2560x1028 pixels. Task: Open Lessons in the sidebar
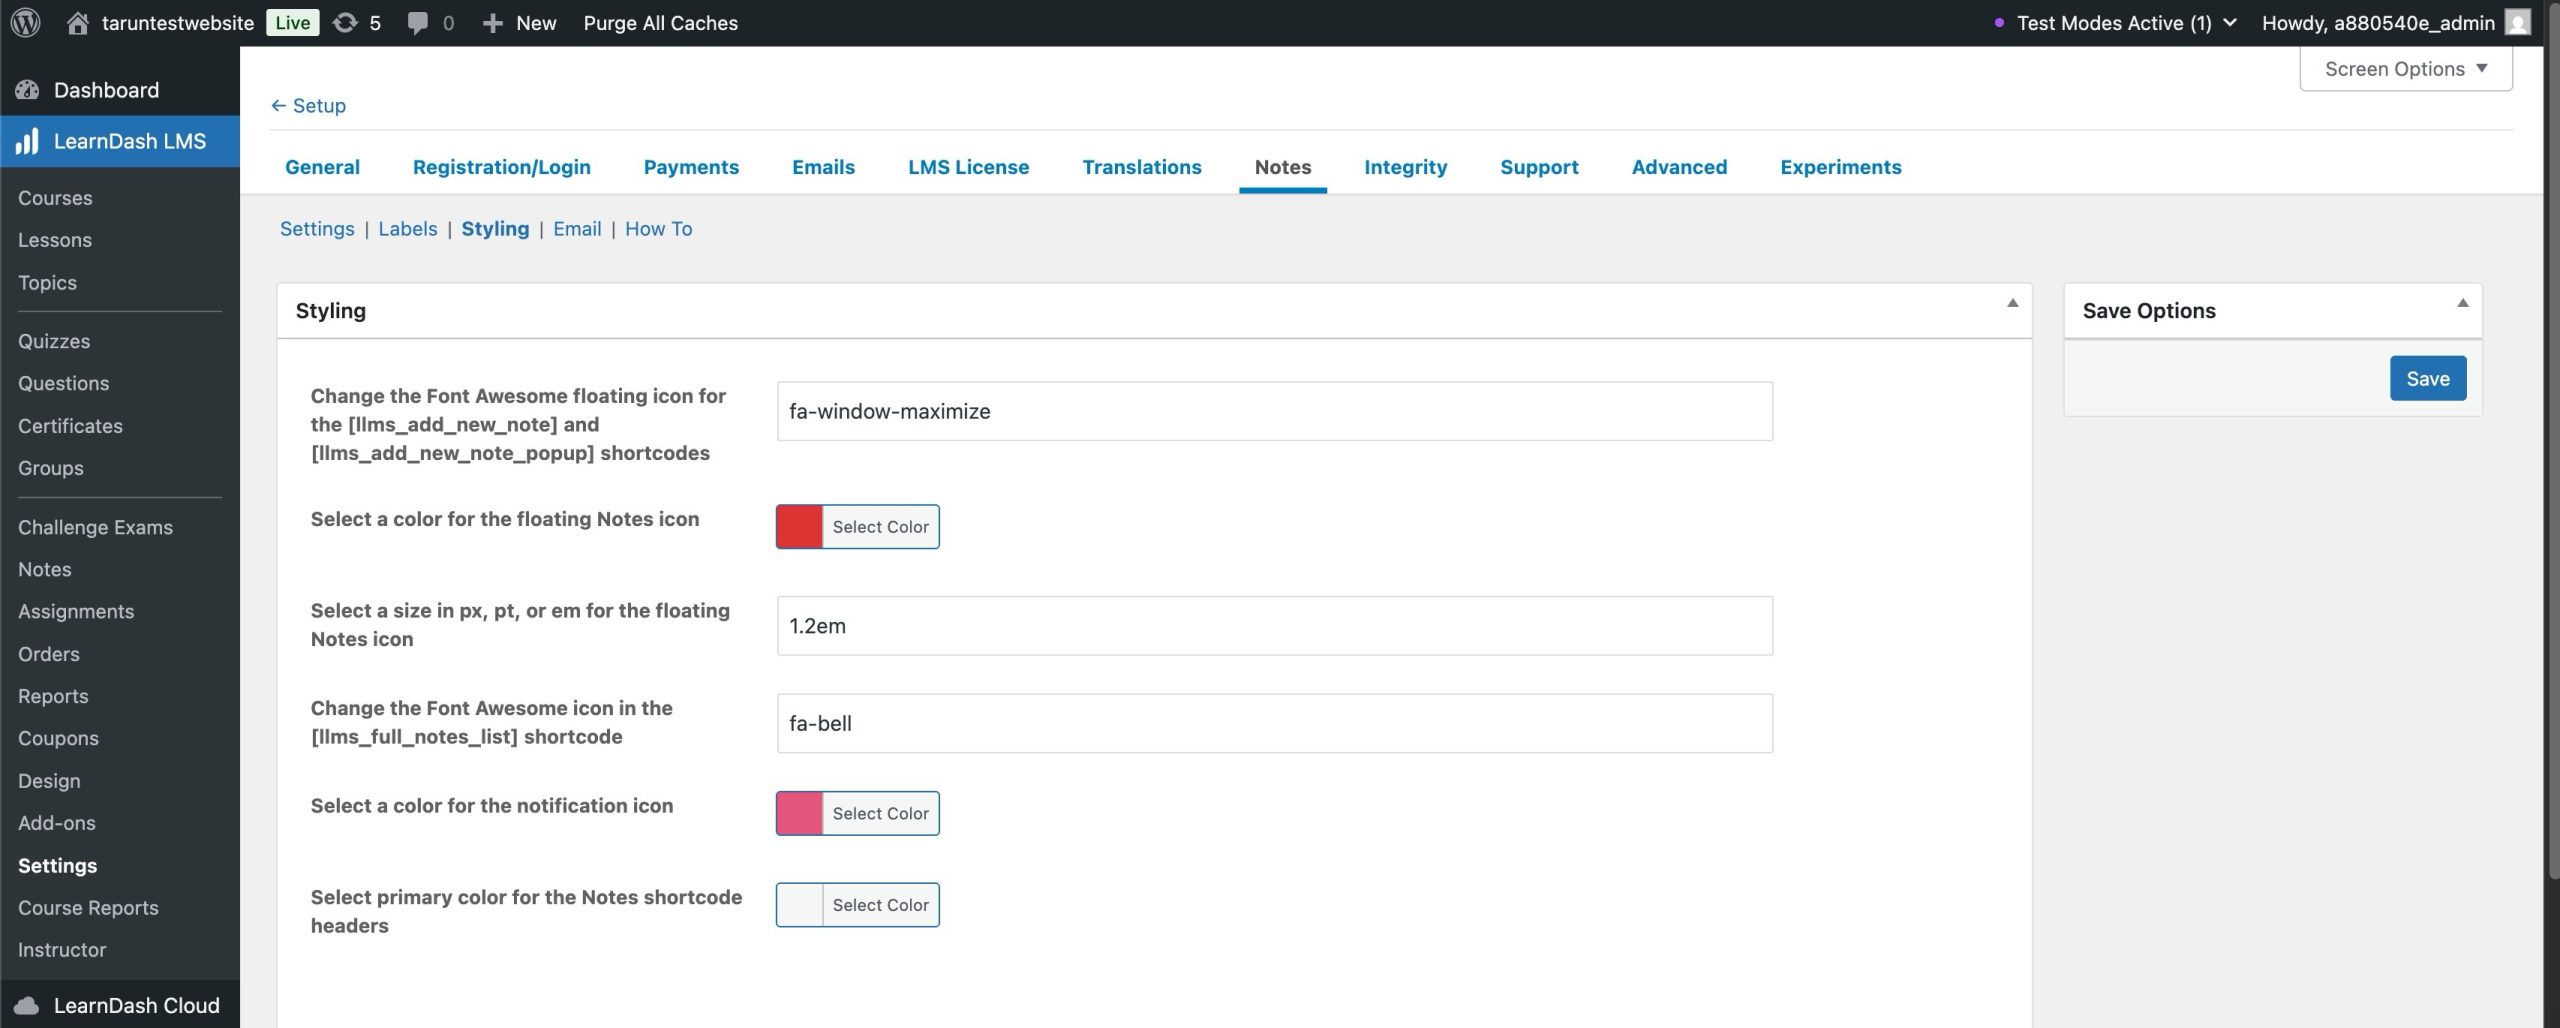[55, 240]
